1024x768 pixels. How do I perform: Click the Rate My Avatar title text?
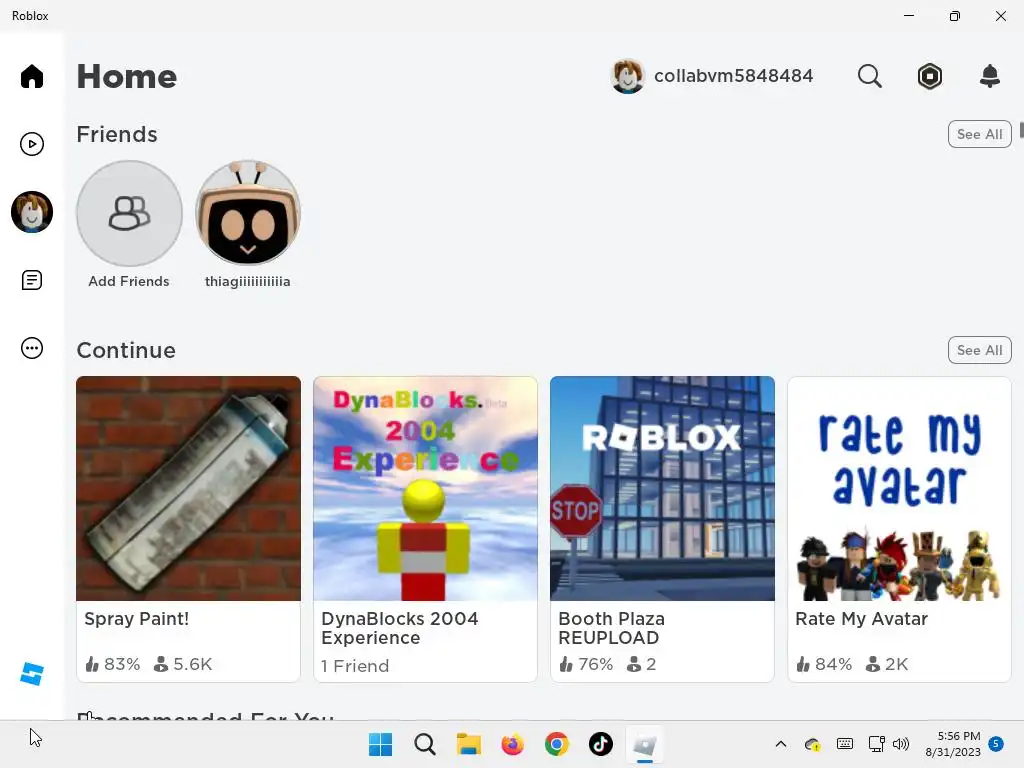click(861, 618)
